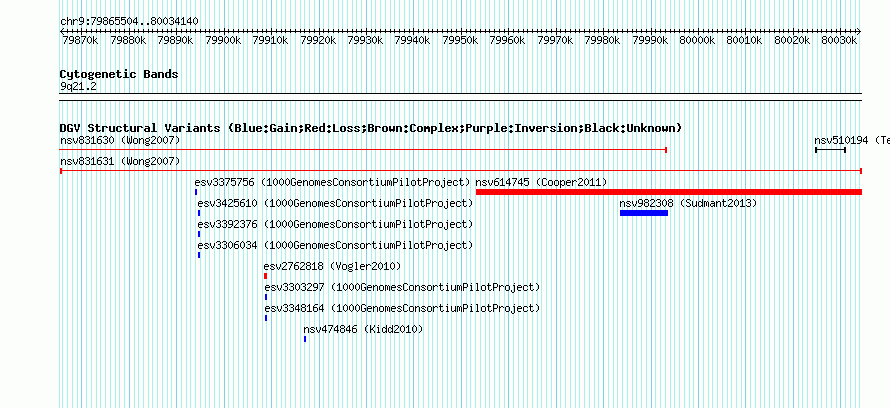This screenshot has width=890, height=408.
Task: Click the black nsv510194 unknown variant bar
Action: (x=830, y=150)
